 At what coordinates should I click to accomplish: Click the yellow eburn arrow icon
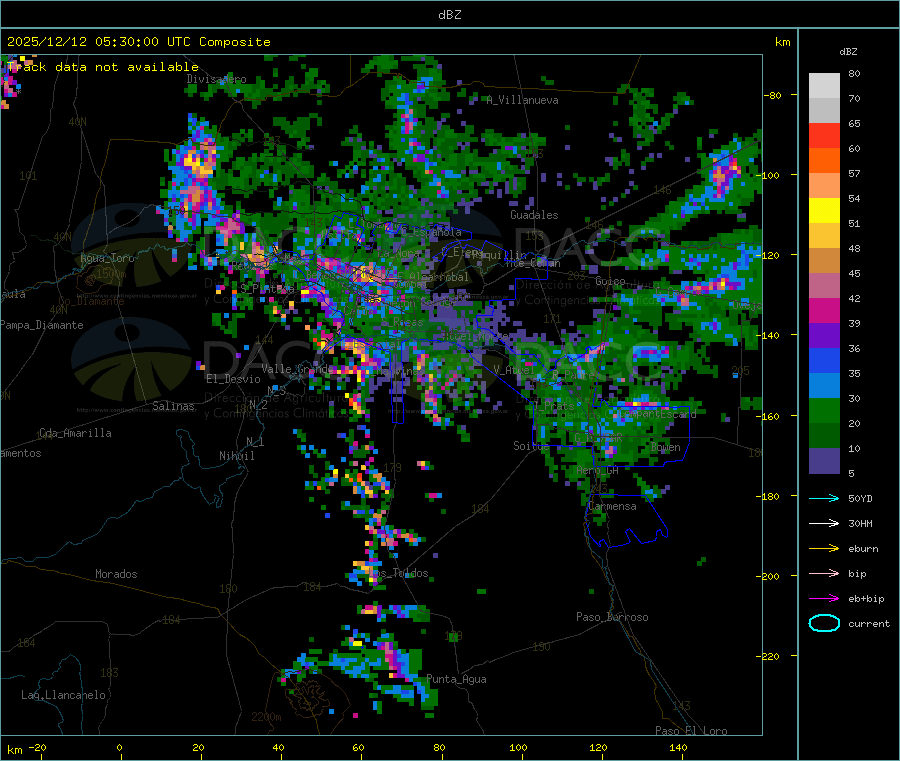tap(824, 548)
